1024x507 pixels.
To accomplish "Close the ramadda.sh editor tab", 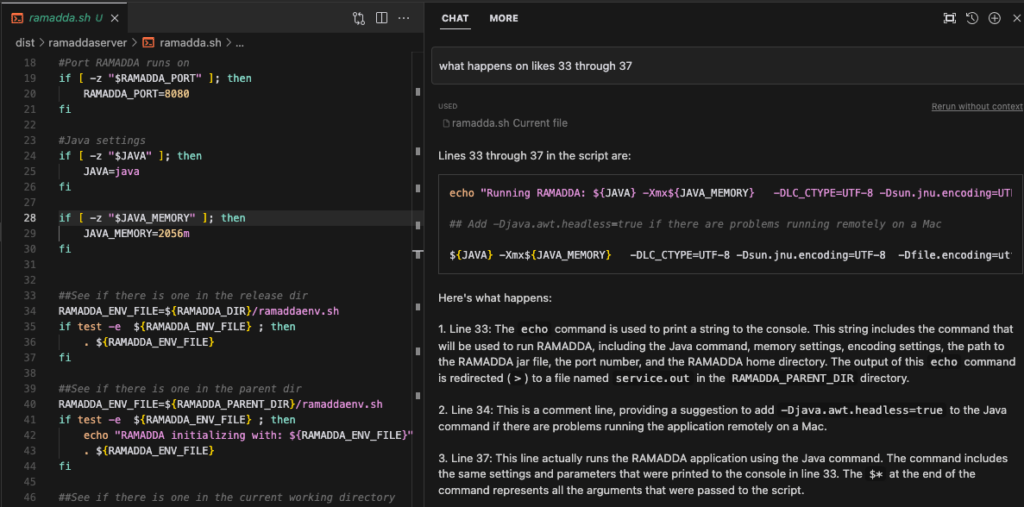I will click(115, 18).
